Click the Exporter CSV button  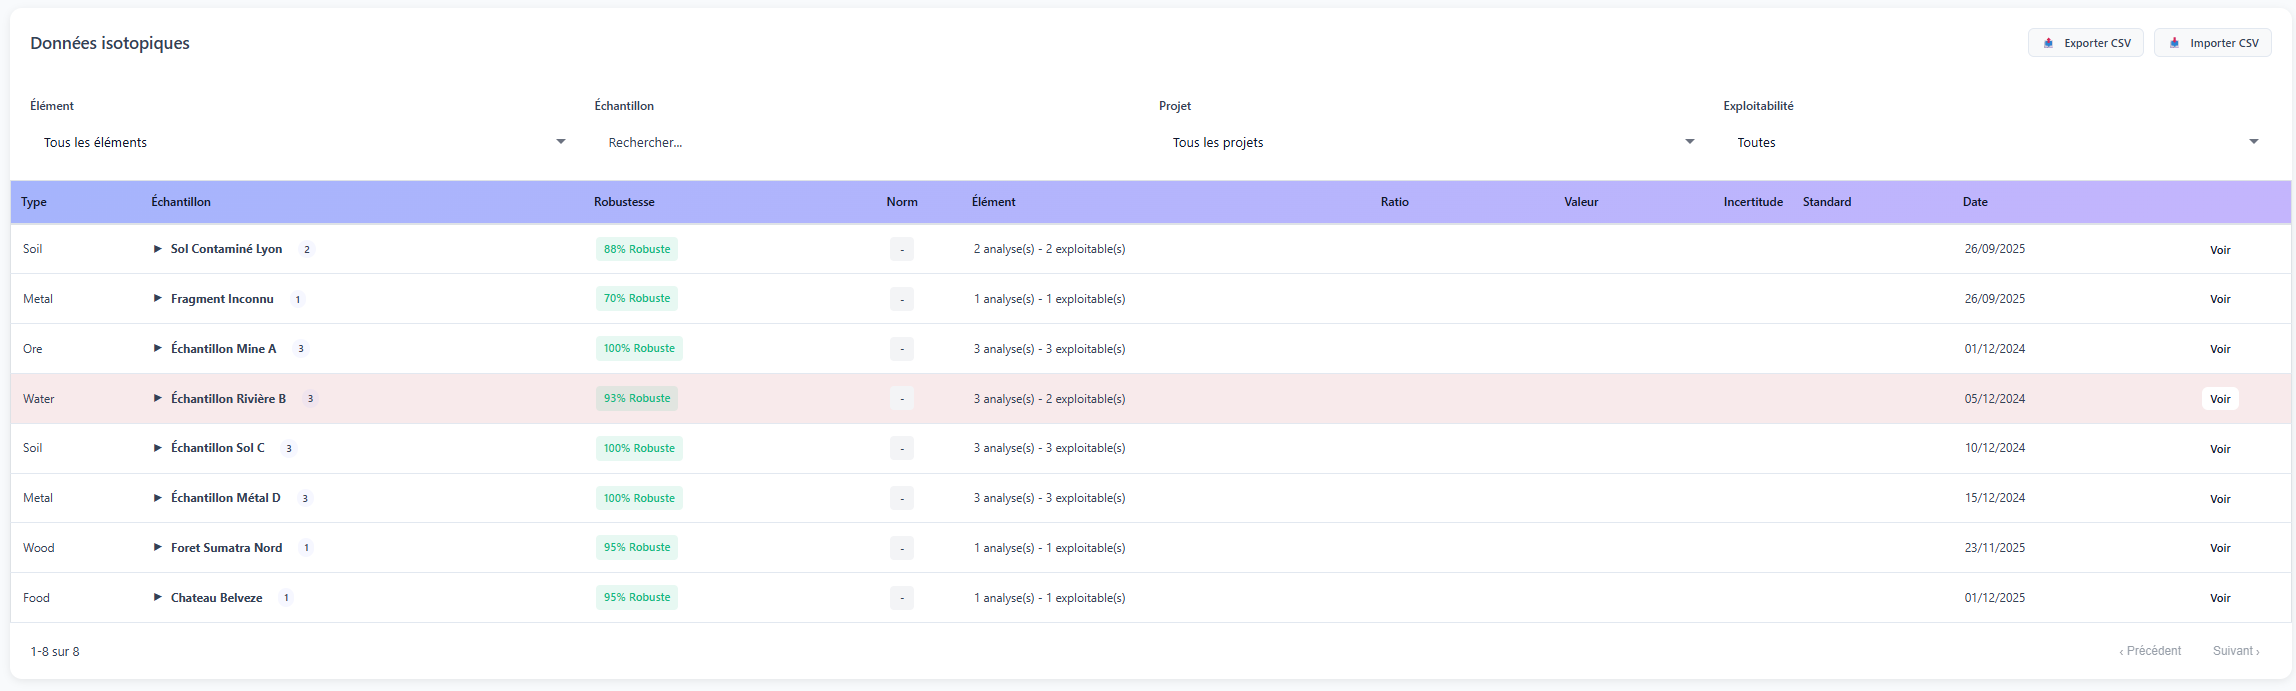[2085, 43]
